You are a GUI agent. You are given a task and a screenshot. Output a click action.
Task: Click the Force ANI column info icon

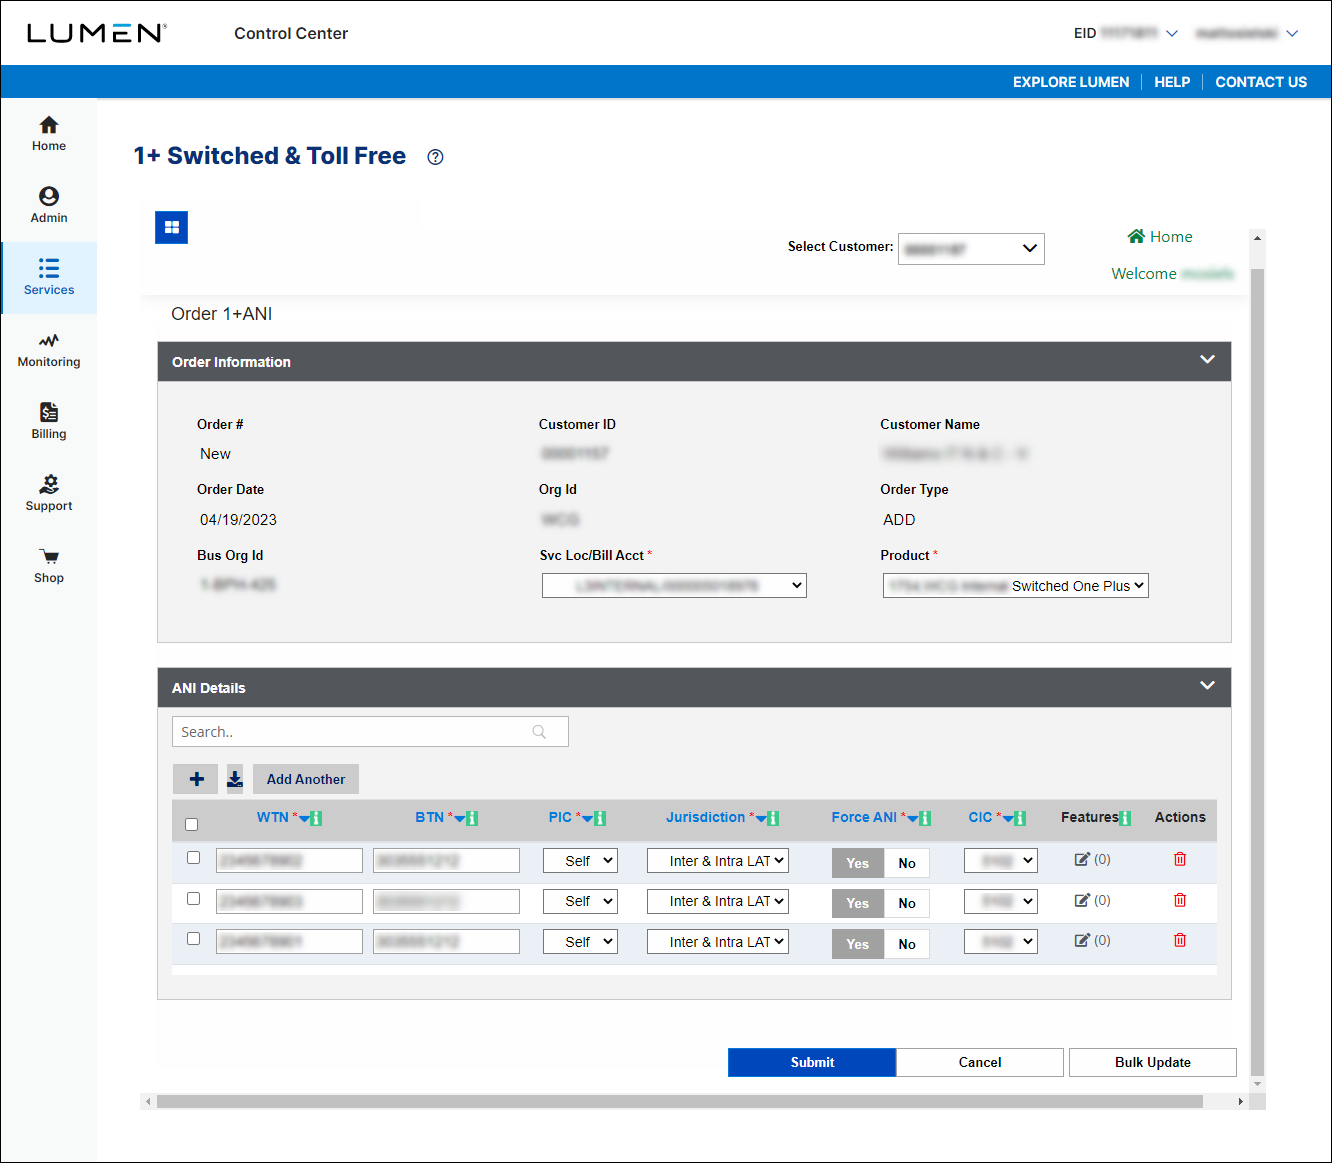[x=925, y=818]
